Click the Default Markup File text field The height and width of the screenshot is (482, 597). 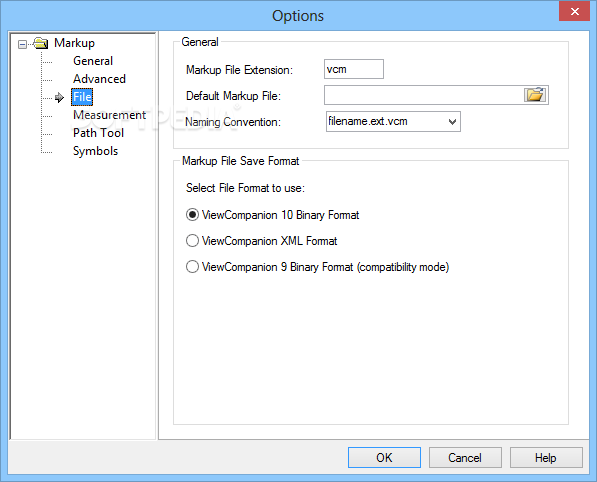[x=424, y=95]
